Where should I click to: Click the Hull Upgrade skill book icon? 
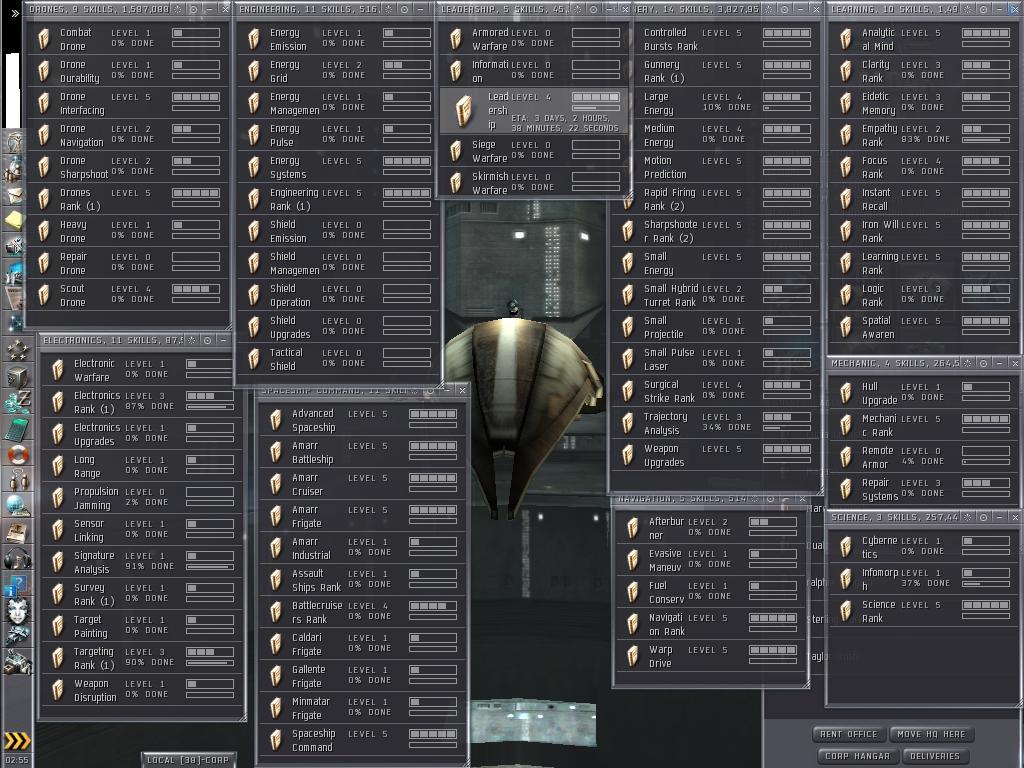pyautogui.click(x=846, y=392)
